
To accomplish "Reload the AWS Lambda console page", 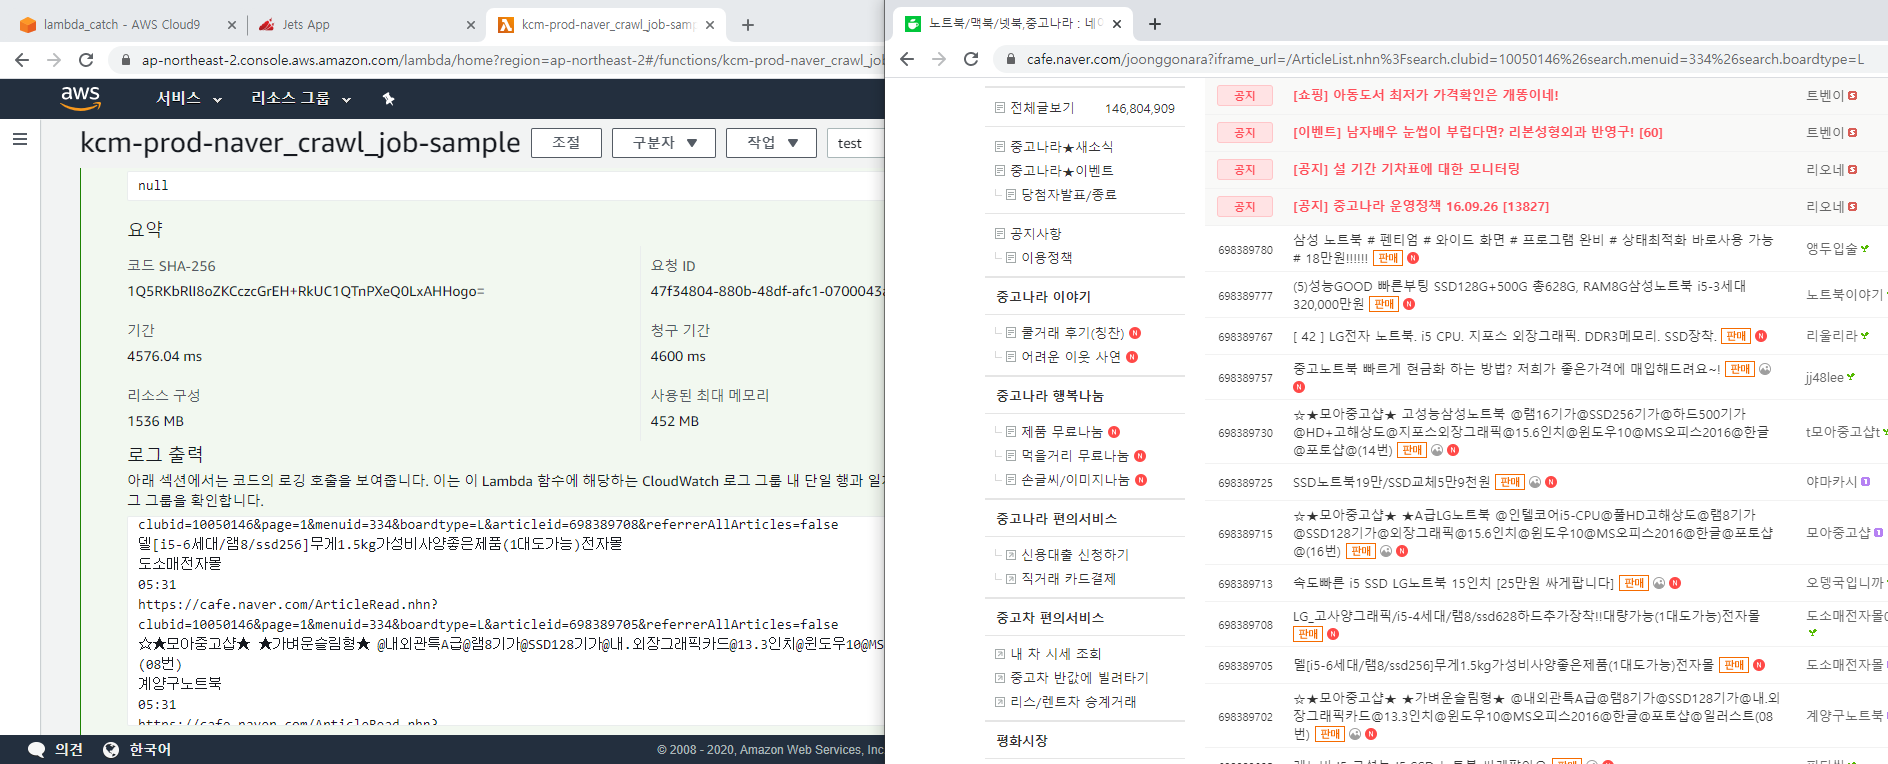I will point(86,60).
